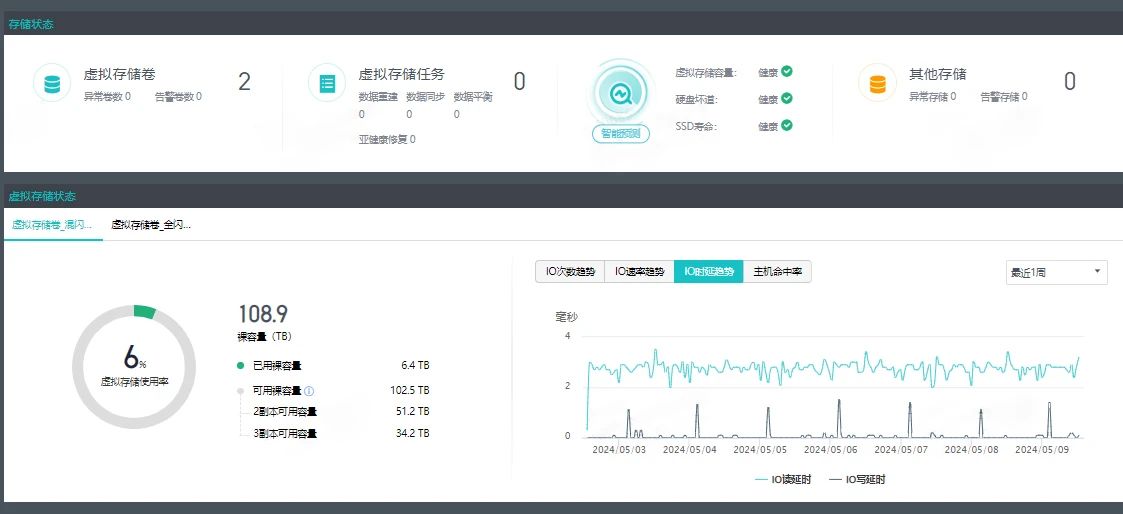Click the green check beside SSD寿命
The image size is (1123, 514).
(x=787, y=125)
